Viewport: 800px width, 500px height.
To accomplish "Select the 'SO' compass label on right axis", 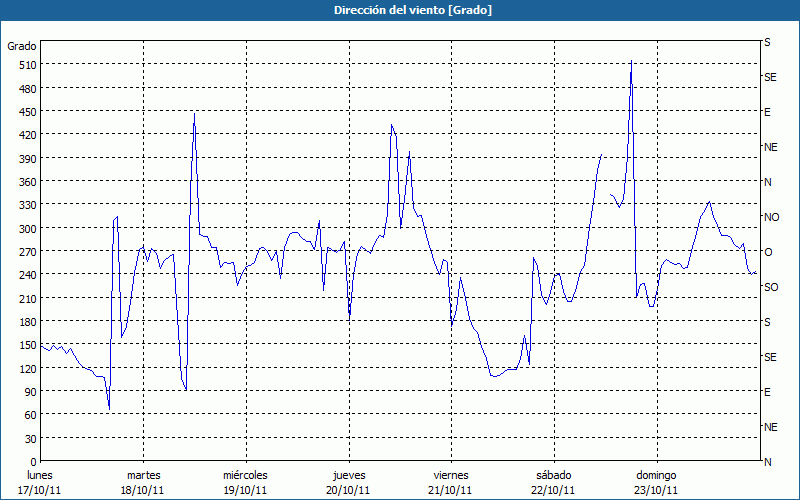I will (771, 287).
